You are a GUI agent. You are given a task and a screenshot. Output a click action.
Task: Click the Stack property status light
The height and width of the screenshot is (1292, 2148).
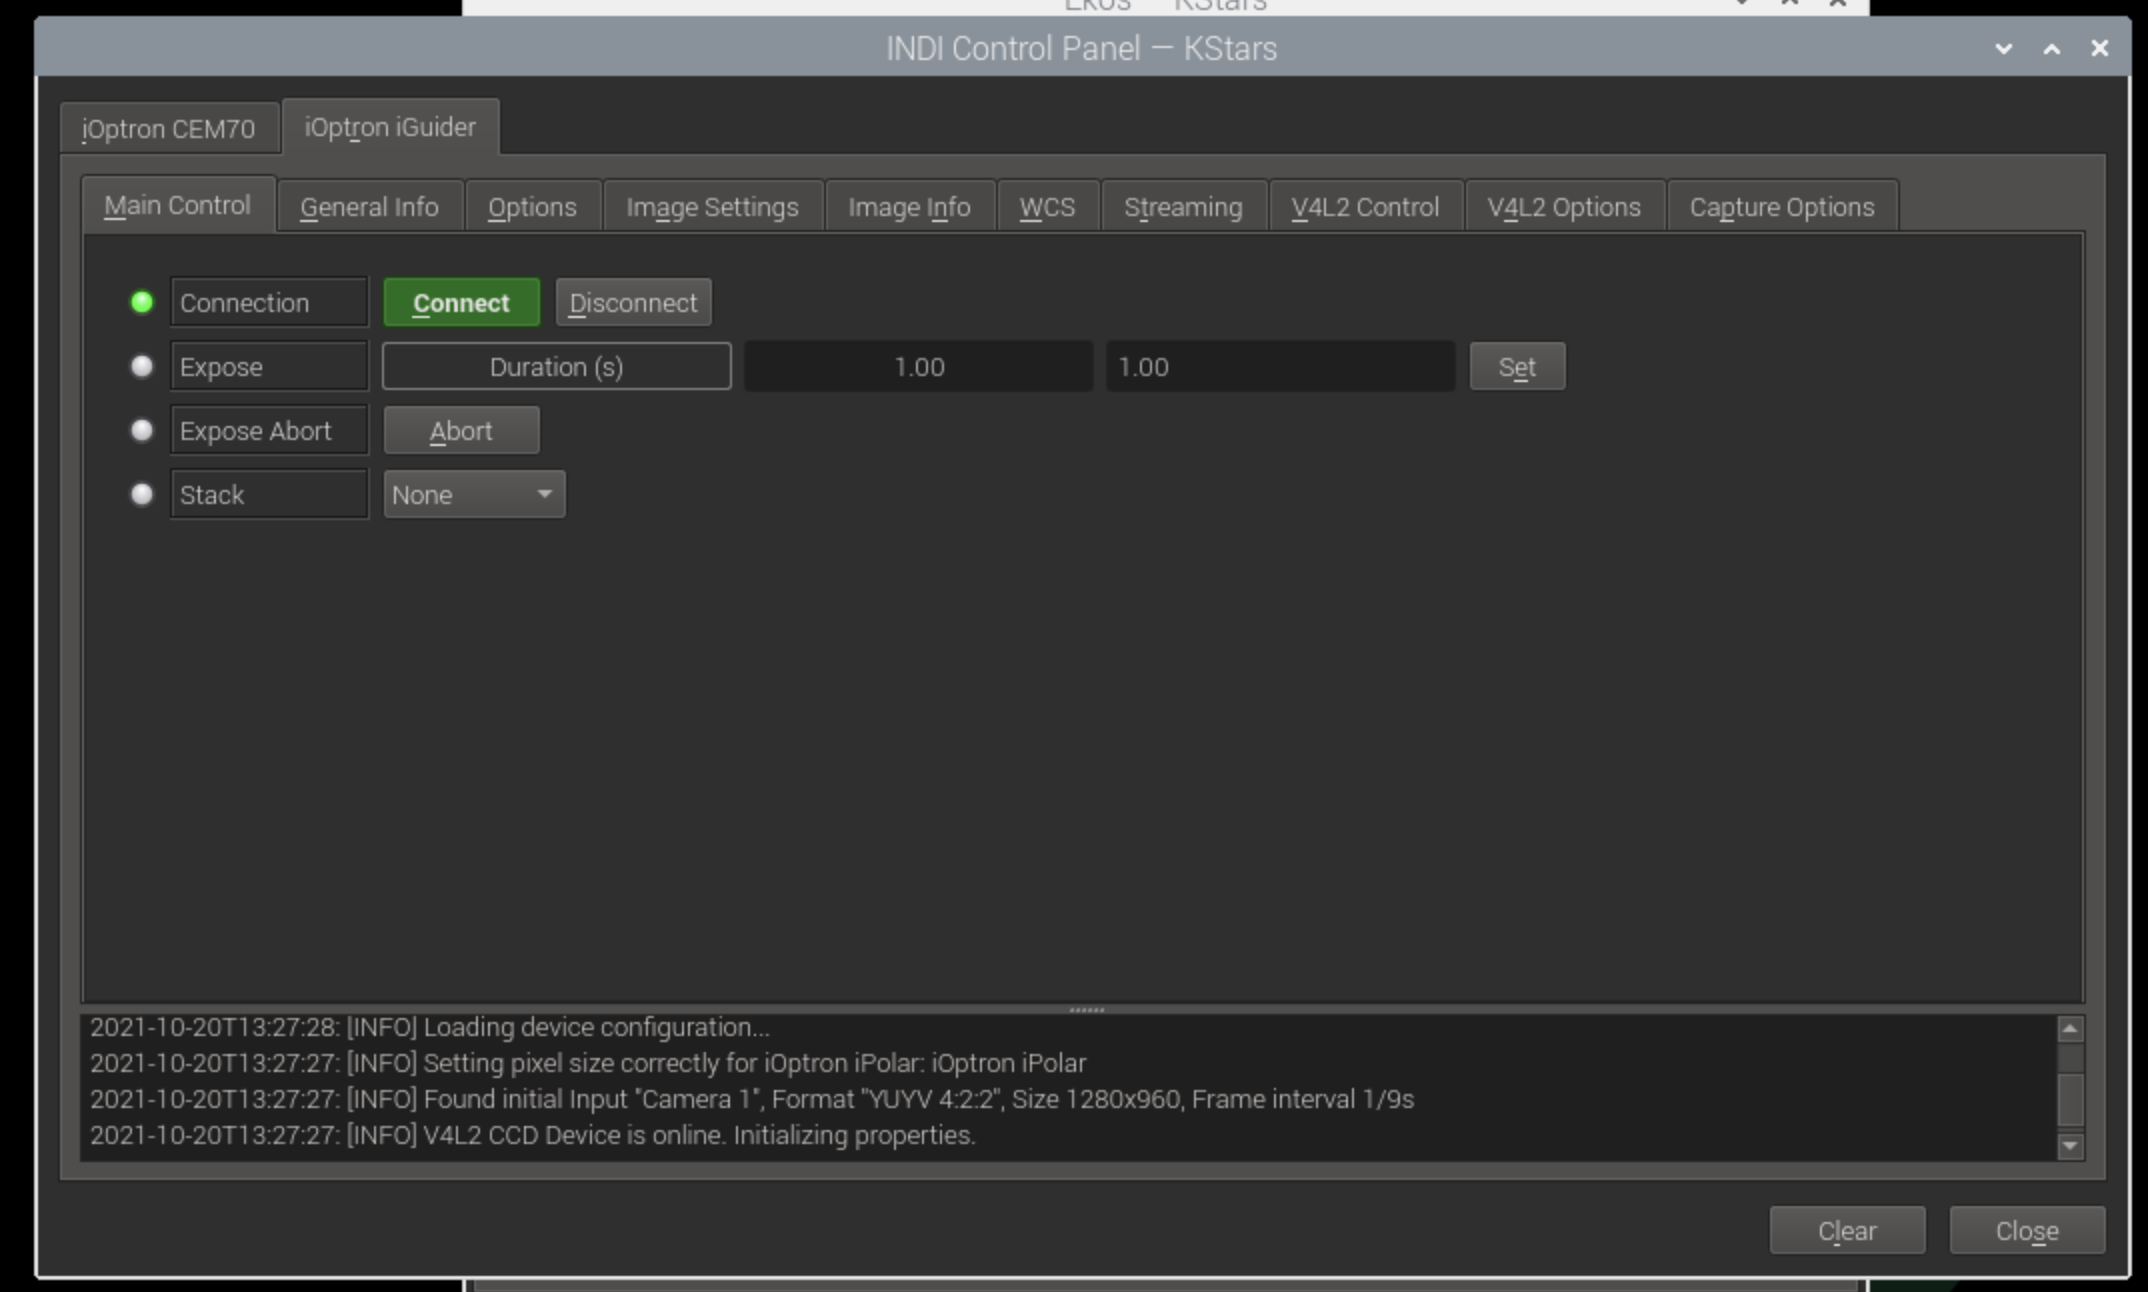click(142, 495)
